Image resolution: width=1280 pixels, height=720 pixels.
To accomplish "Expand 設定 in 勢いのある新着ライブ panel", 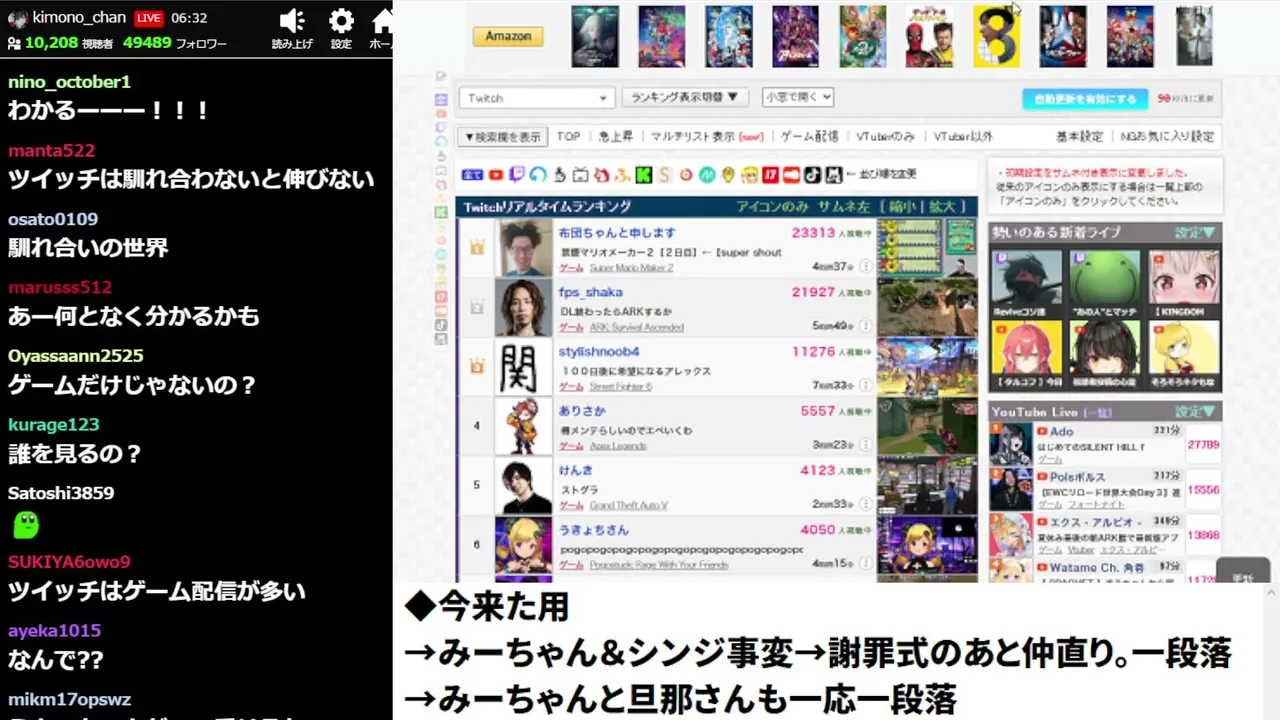I will (x=1195, y=232).
